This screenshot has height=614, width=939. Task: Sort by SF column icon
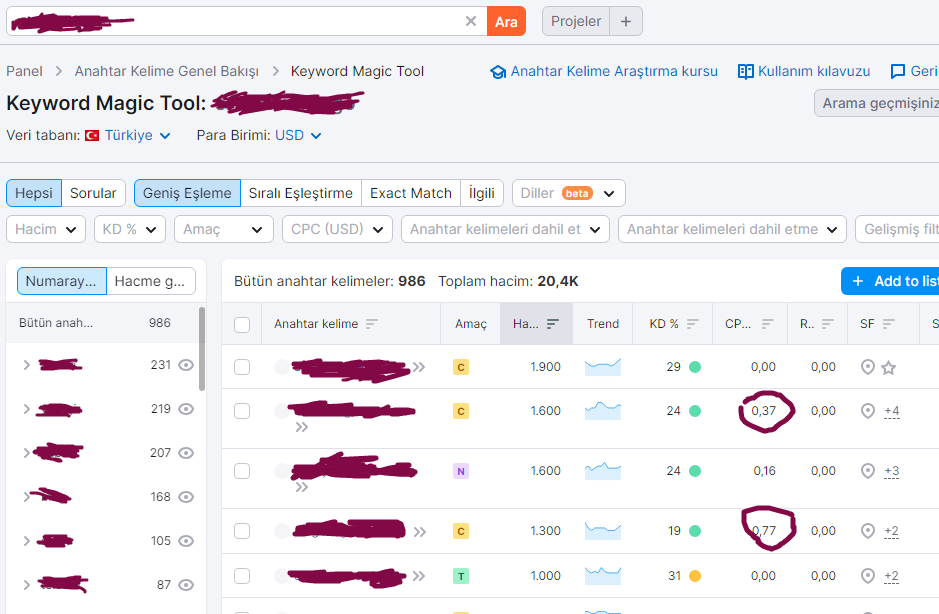pos(889,323)
